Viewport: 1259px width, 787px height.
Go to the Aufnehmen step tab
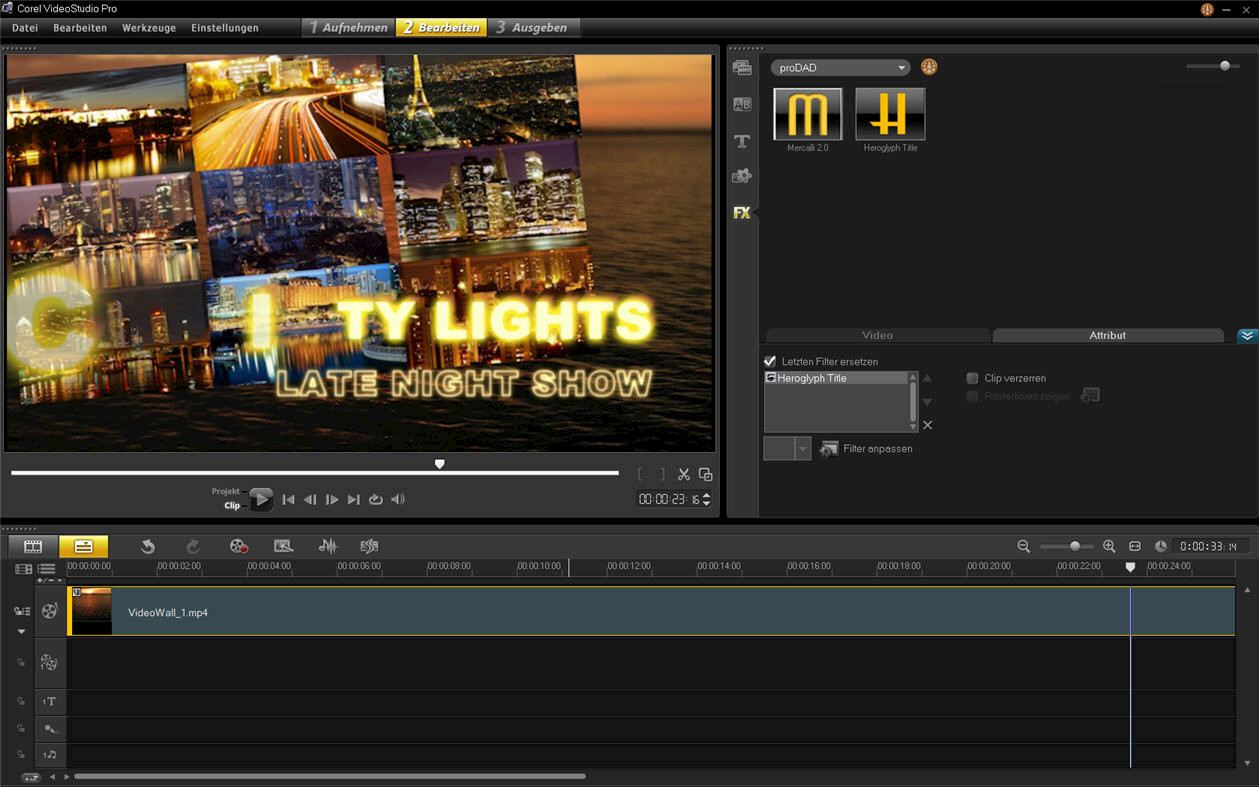pyautogui.click(x=348, y=28)
